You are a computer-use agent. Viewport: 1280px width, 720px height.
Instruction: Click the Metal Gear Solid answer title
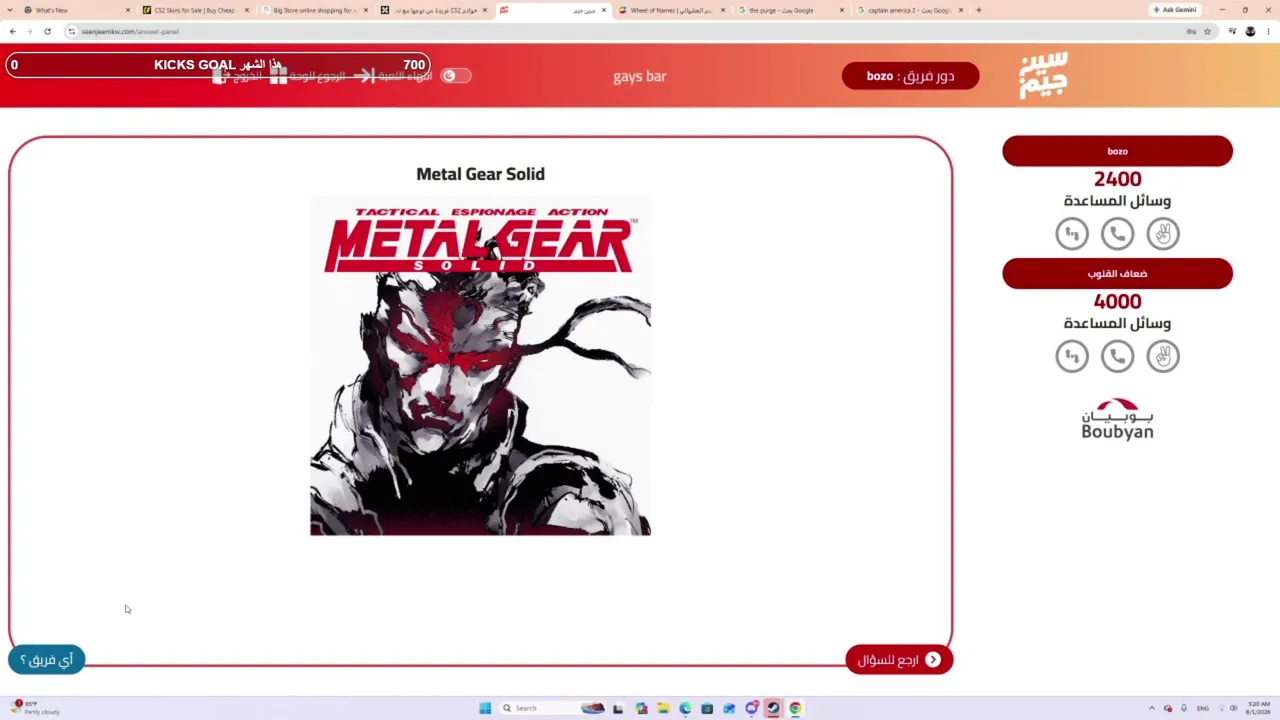pyautogui.click(x=480, y=174)
